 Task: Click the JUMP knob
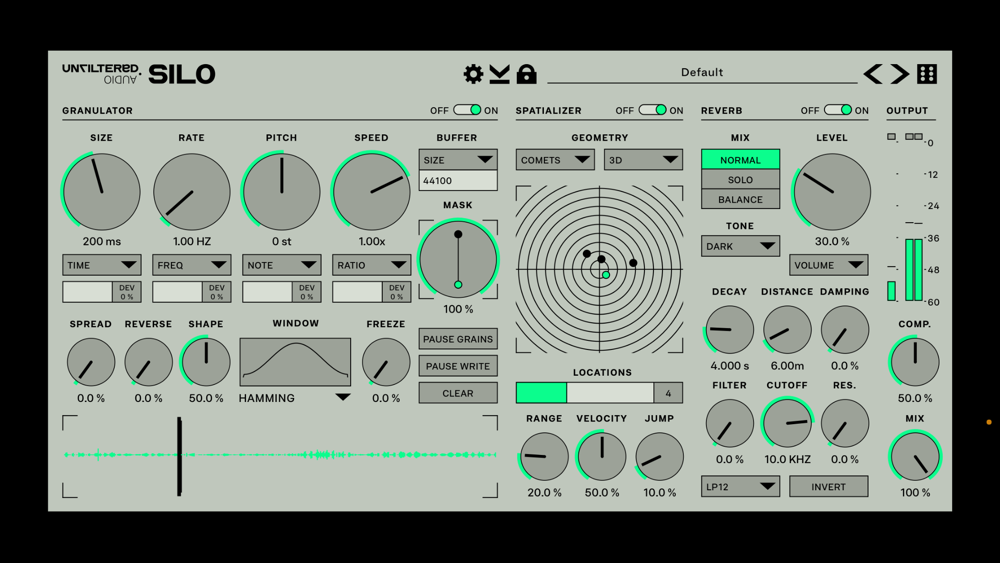tap(659, 457)
